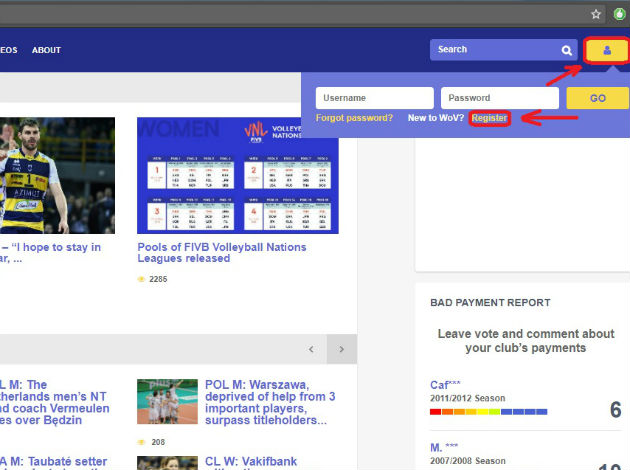Focus the Password input field
This screenshot has height=470, width=630.
pyautogui.click(x=498, y=98)
